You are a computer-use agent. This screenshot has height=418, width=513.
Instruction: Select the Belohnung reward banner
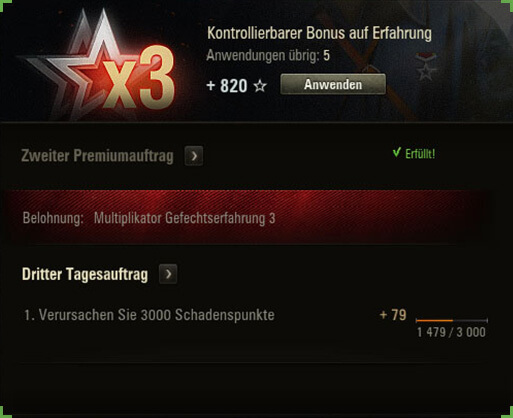click(x=247, y=217)
